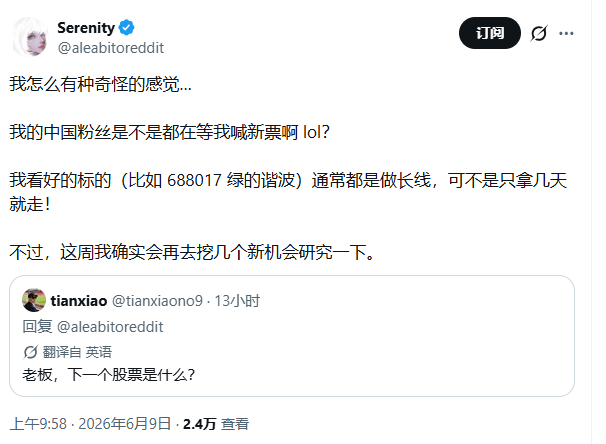The height and width of the screenshot is (444, 606).
Task: Open tianxiao's small profile avatar
Action: pos(34,300)
